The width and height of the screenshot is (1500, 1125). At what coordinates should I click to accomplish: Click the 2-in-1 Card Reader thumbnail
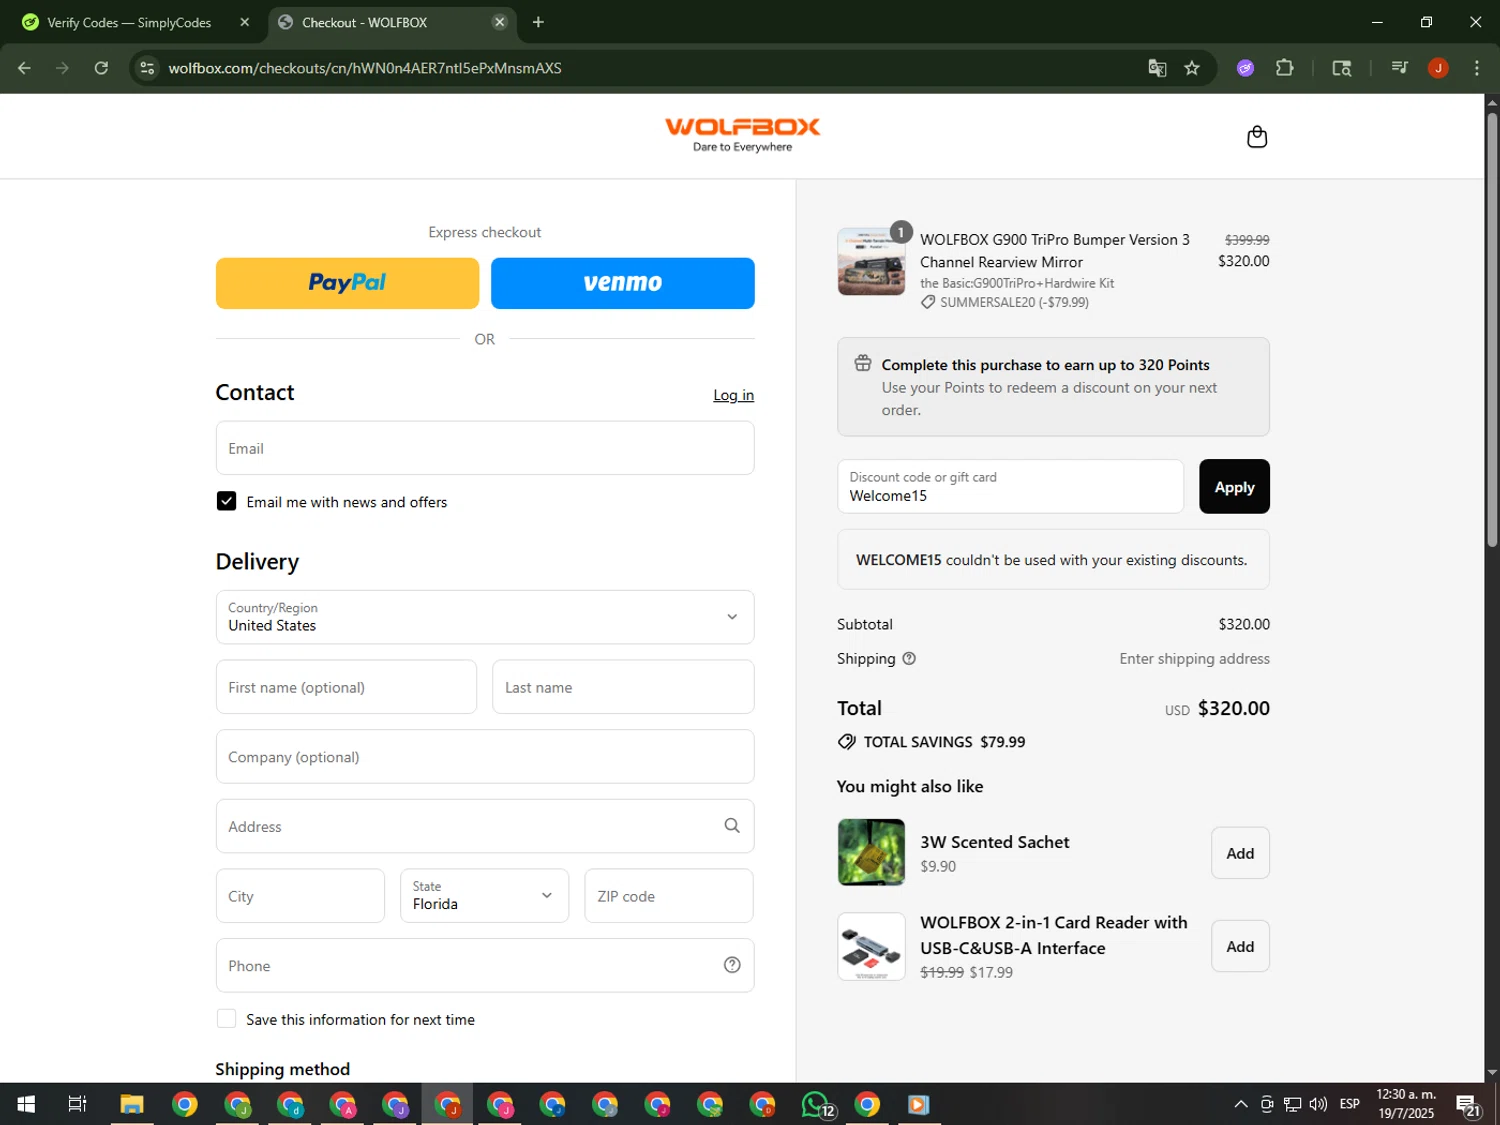click(x=871, y=946)
